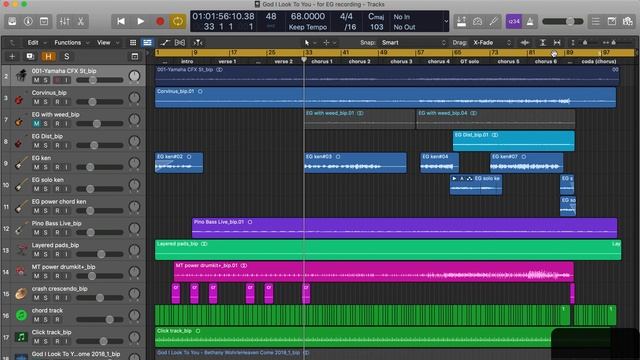Toggle the metronome click button

(530, 21)
